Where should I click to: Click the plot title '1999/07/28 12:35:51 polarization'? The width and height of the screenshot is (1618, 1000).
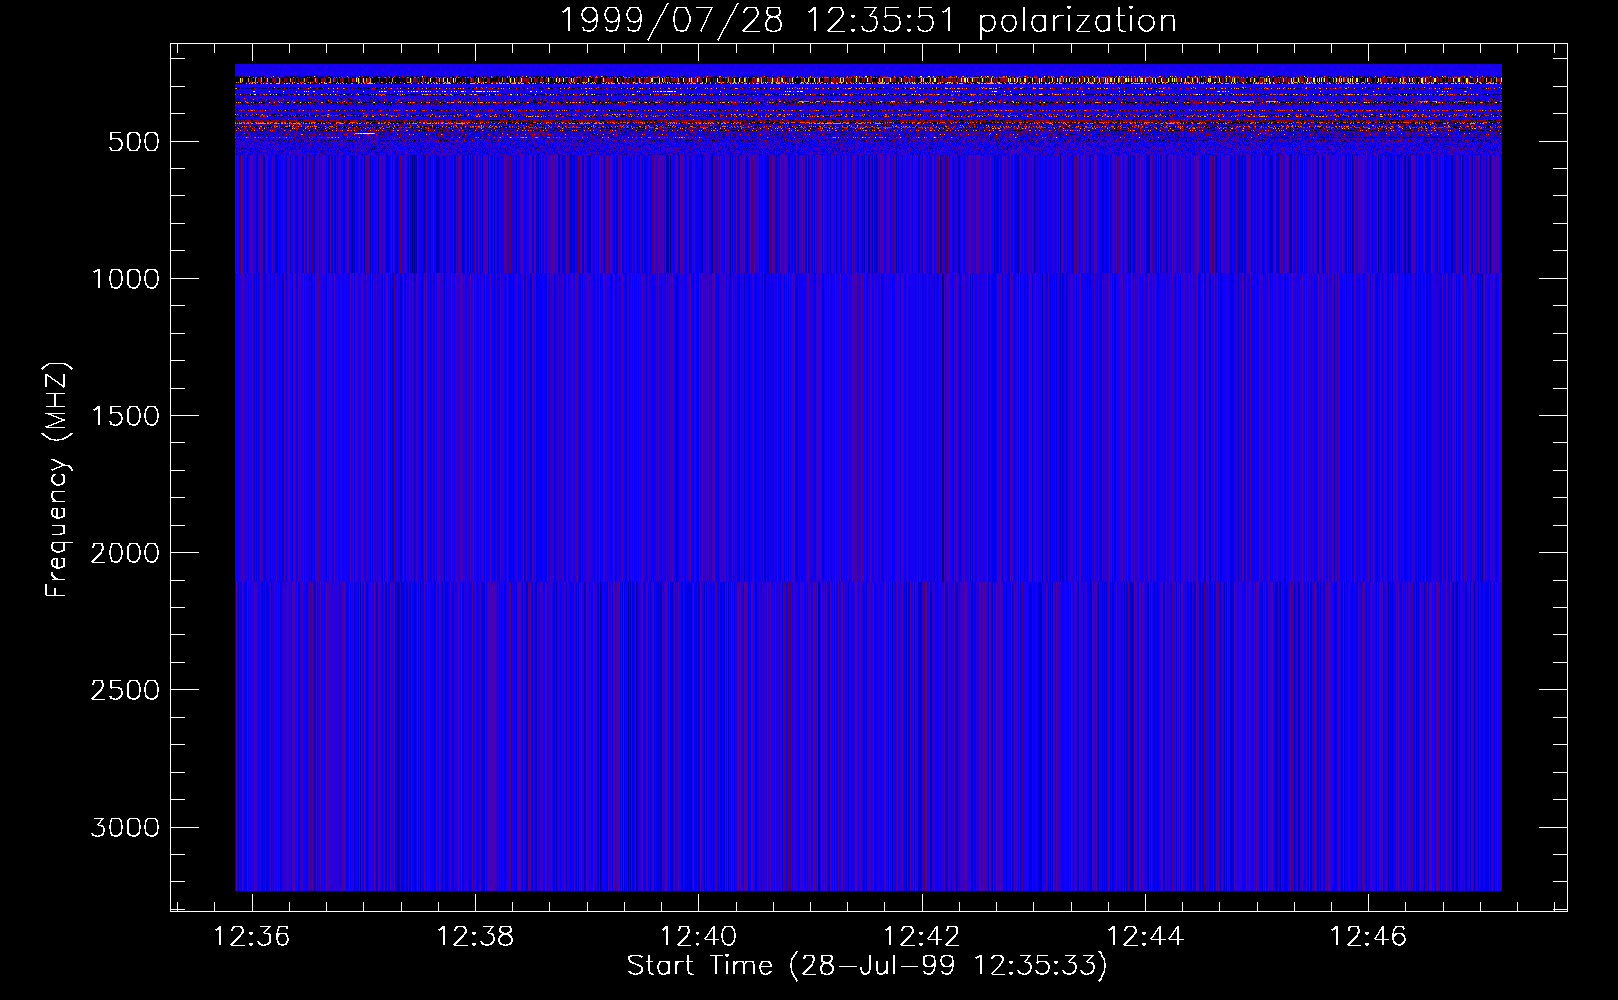pyautogui.click(x=867, y=21)
